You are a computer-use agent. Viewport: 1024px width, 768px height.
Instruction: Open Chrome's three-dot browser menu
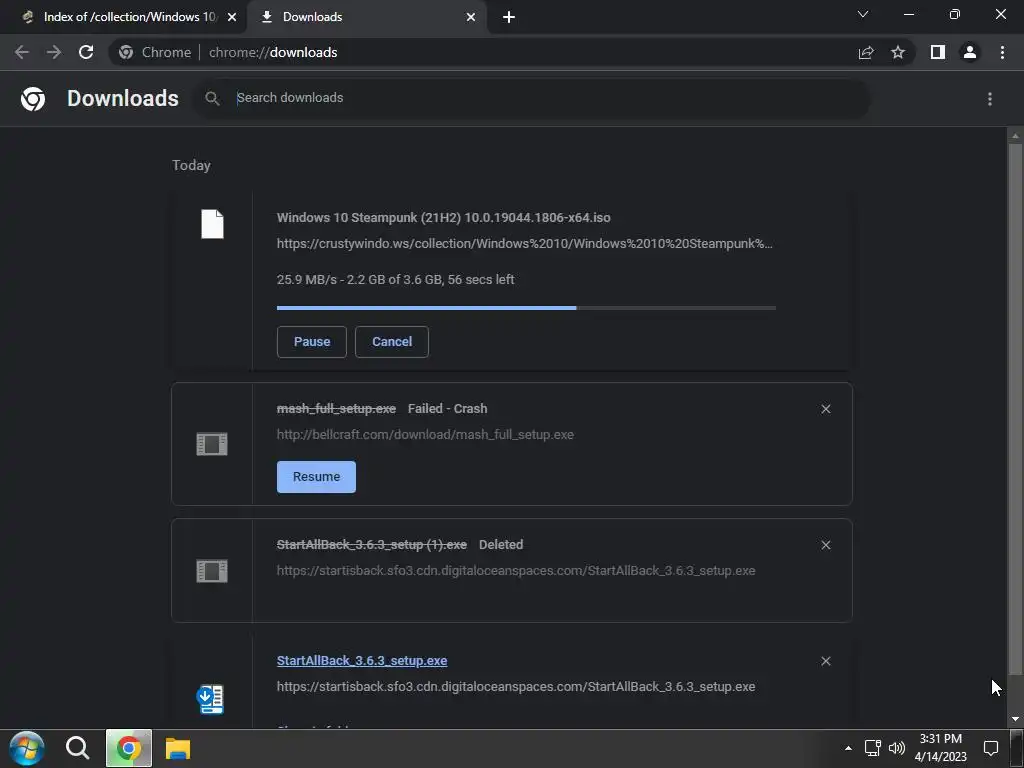(x=1002, y=52)
